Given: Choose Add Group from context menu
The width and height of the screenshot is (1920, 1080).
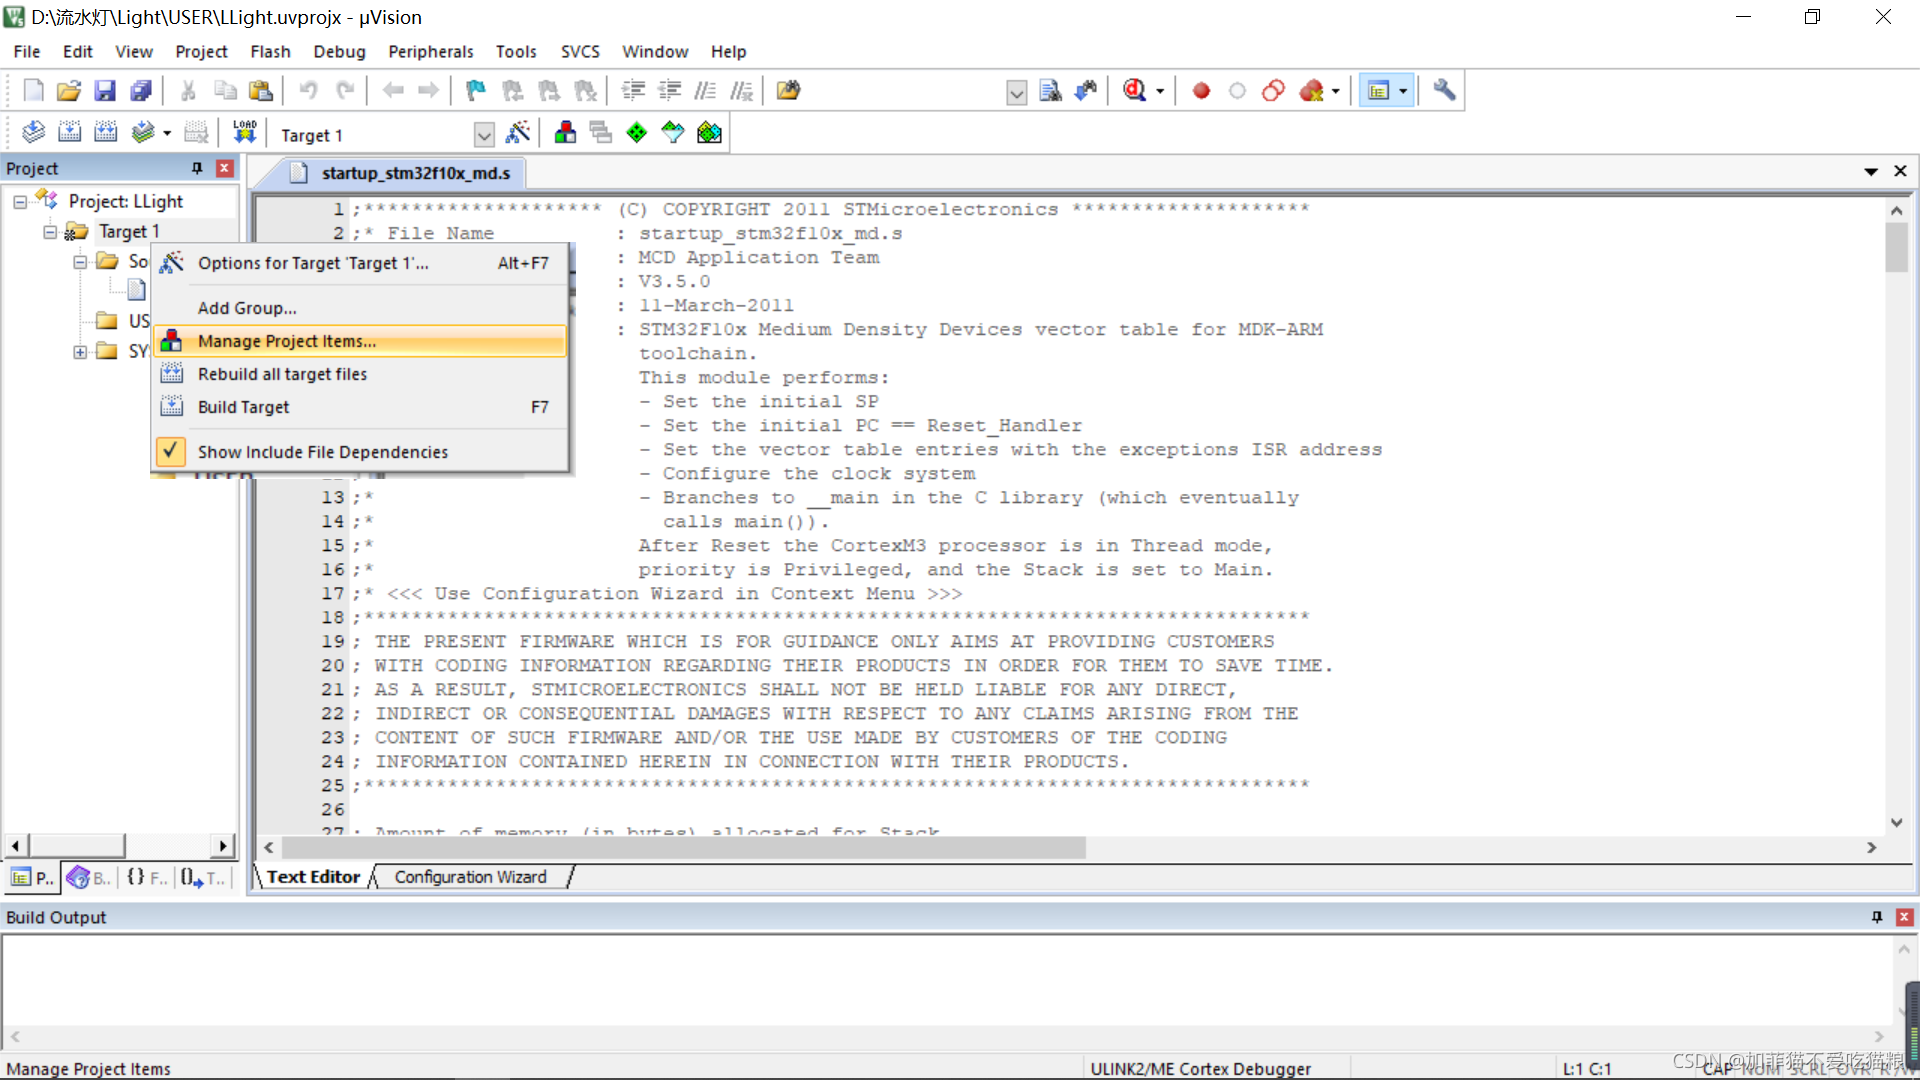Looking at the screenshot, I should 247,308.
